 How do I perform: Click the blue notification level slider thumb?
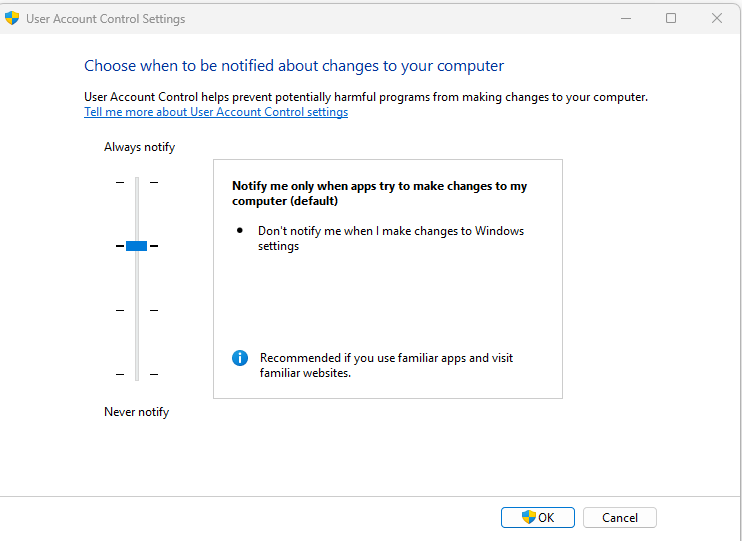click(136, 246)
